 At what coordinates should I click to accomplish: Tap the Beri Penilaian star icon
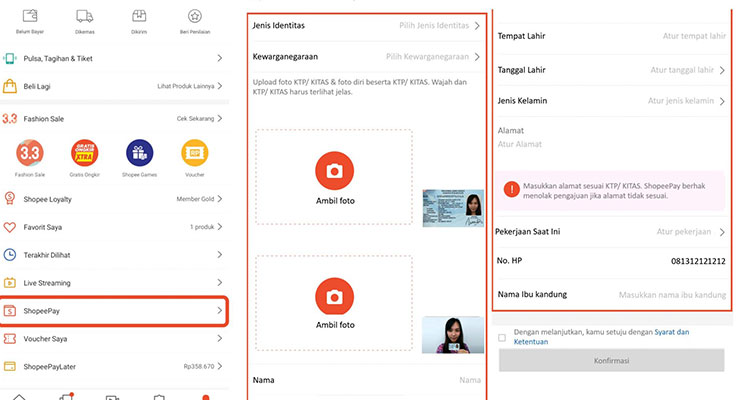click(194, 16)
